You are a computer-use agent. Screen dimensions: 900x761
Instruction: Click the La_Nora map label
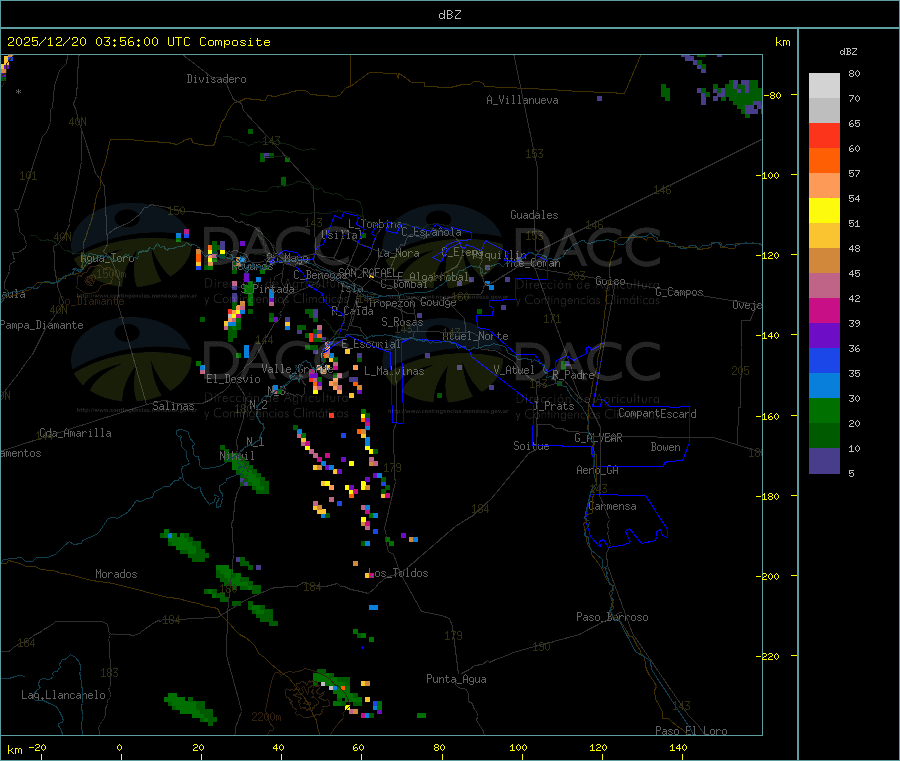(398, 253)
